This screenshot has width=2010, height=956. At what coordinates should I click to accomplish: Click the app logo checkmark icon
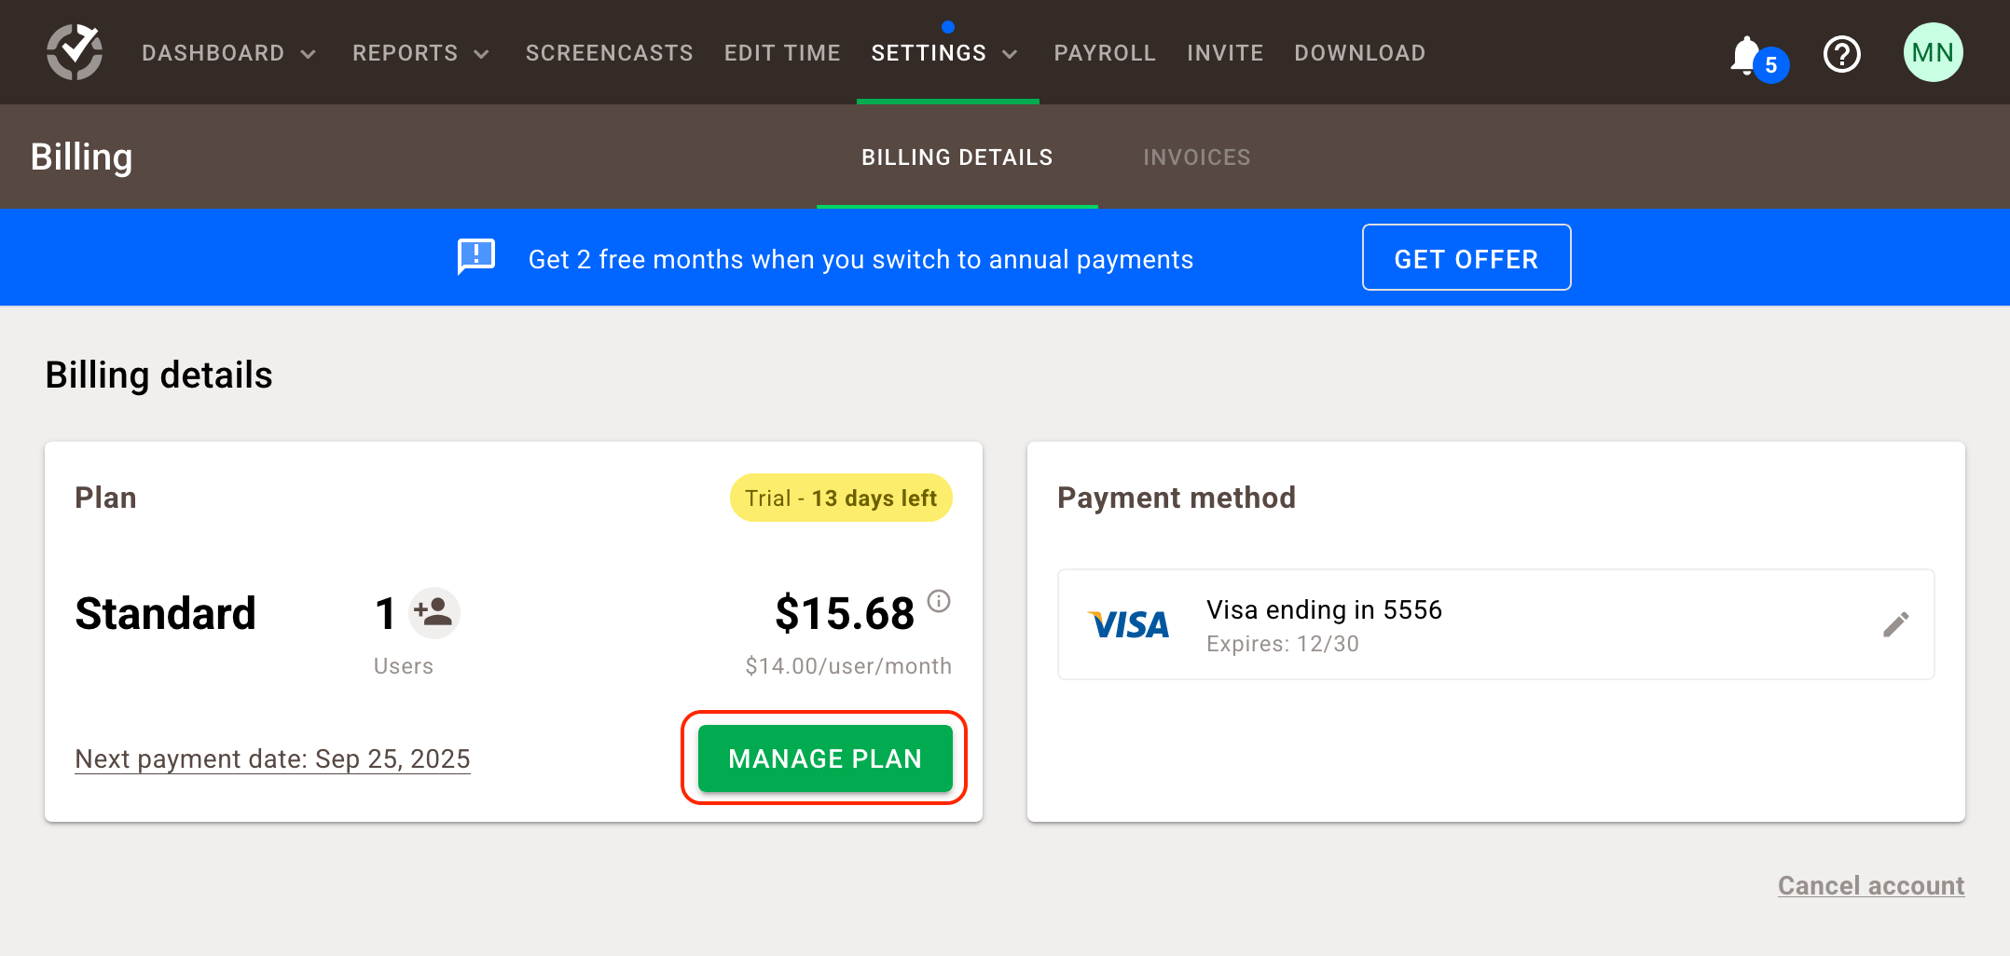(75, 51)
